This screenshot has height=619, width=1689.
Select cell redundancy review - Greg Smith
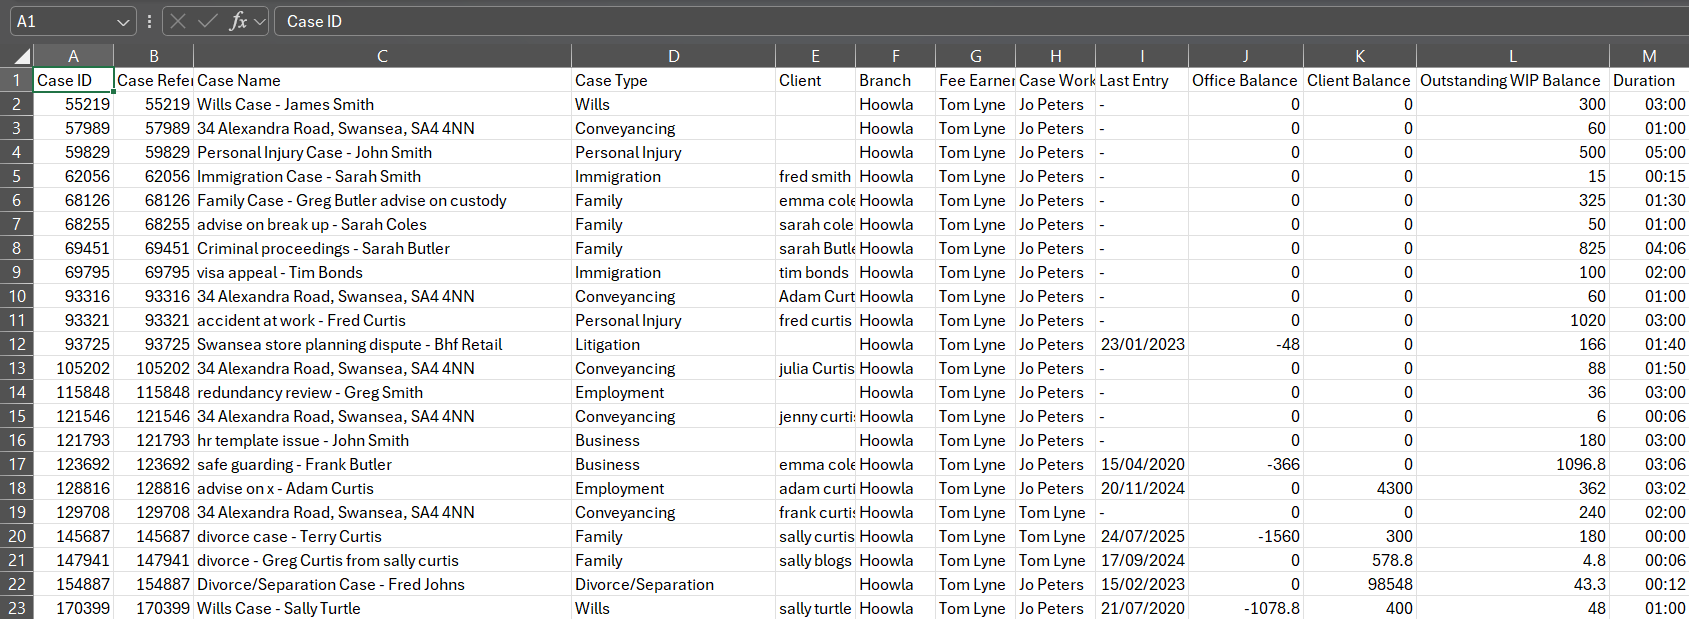pyautogui.click(x=382, y=392)
